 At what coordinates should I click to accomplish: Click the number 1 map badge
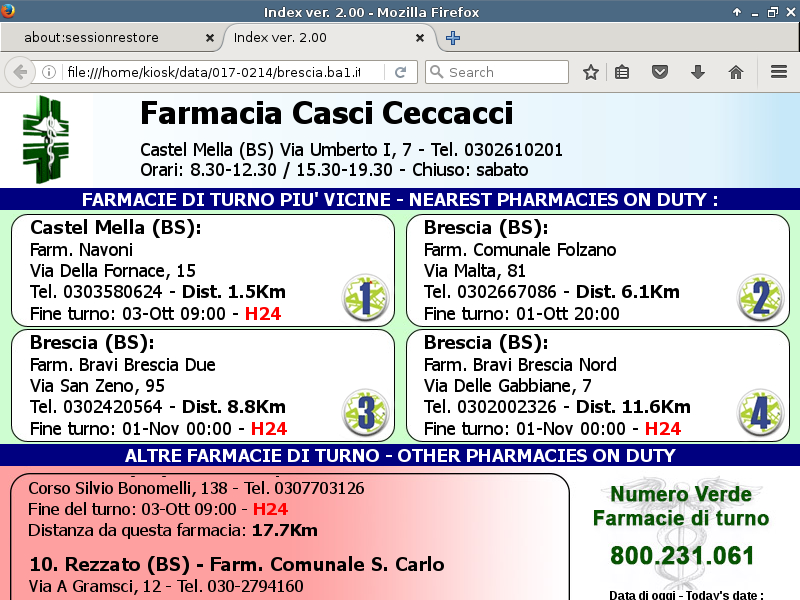click(365, 298)
